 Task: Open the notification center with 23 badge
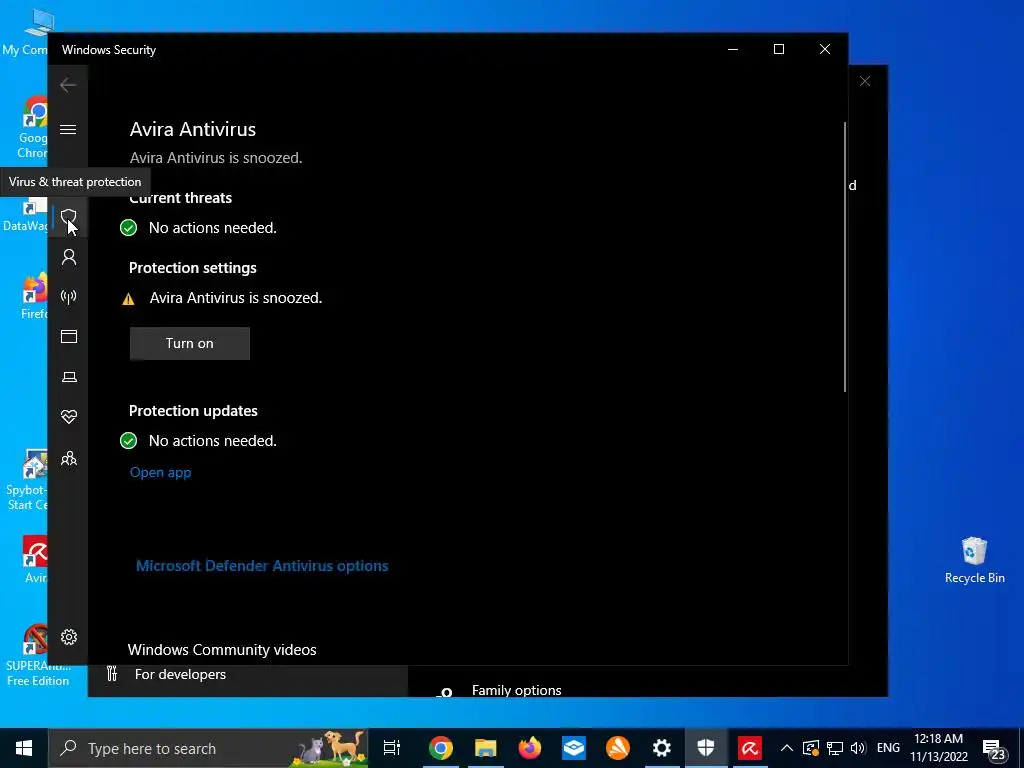click(994, 749)
